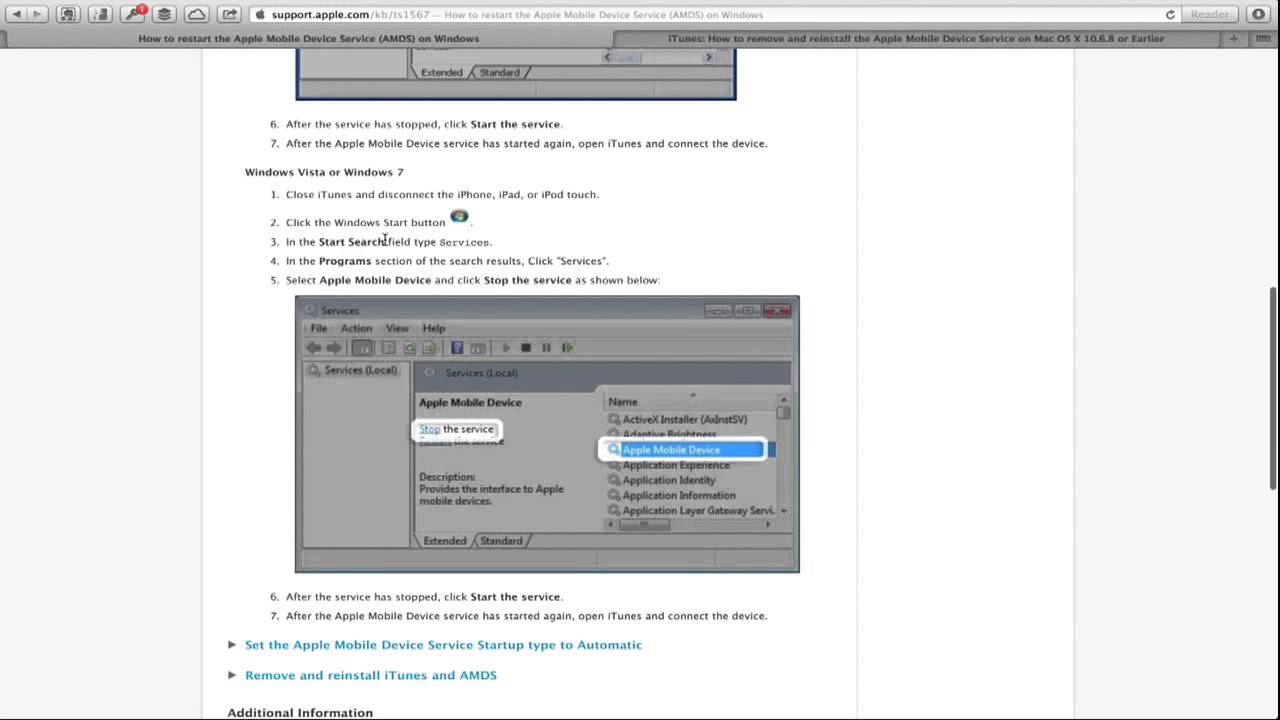1280x720 pixels.
Task: Switch to the AMDS on Windows tab
Action: click(308, 38)
